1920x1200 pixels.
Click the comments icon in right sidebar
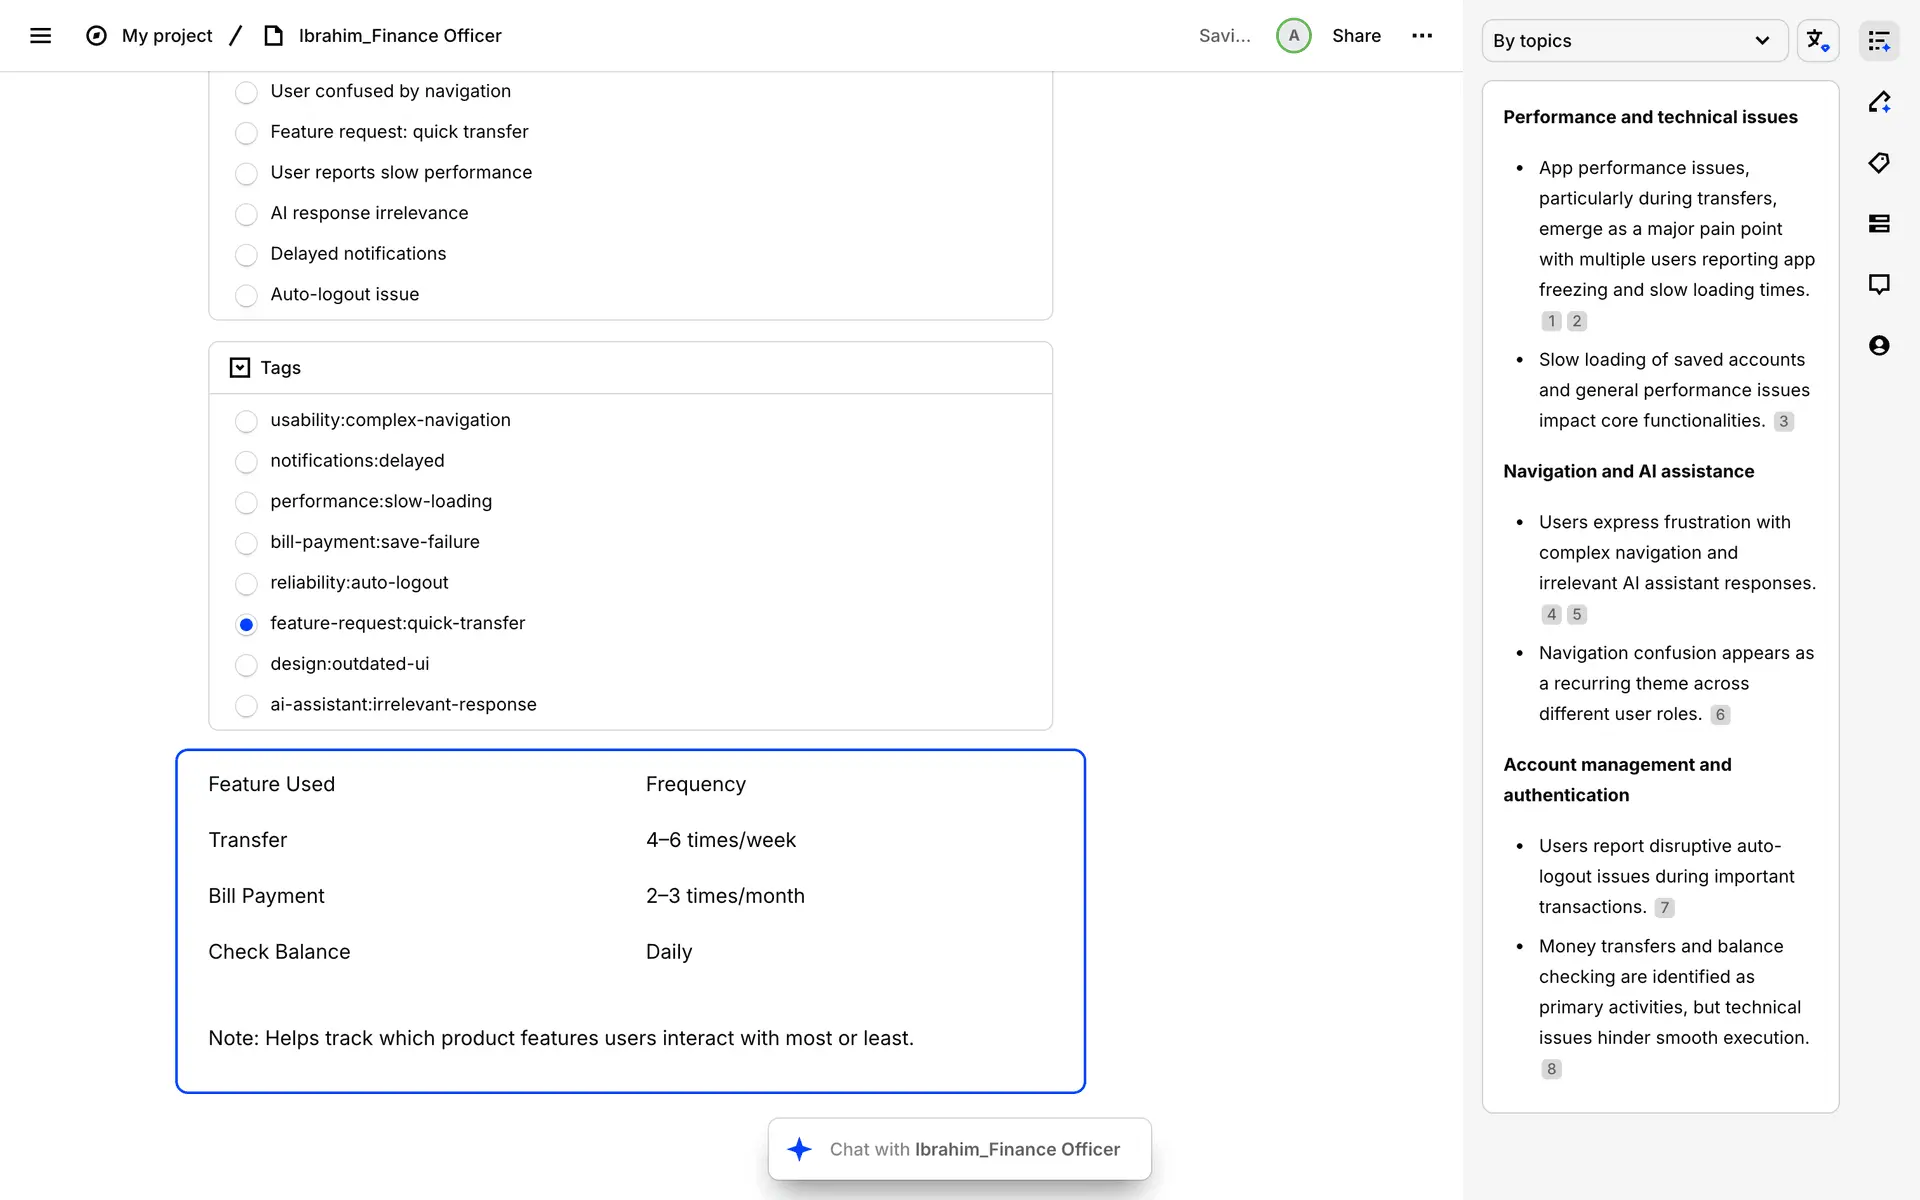1879,285
